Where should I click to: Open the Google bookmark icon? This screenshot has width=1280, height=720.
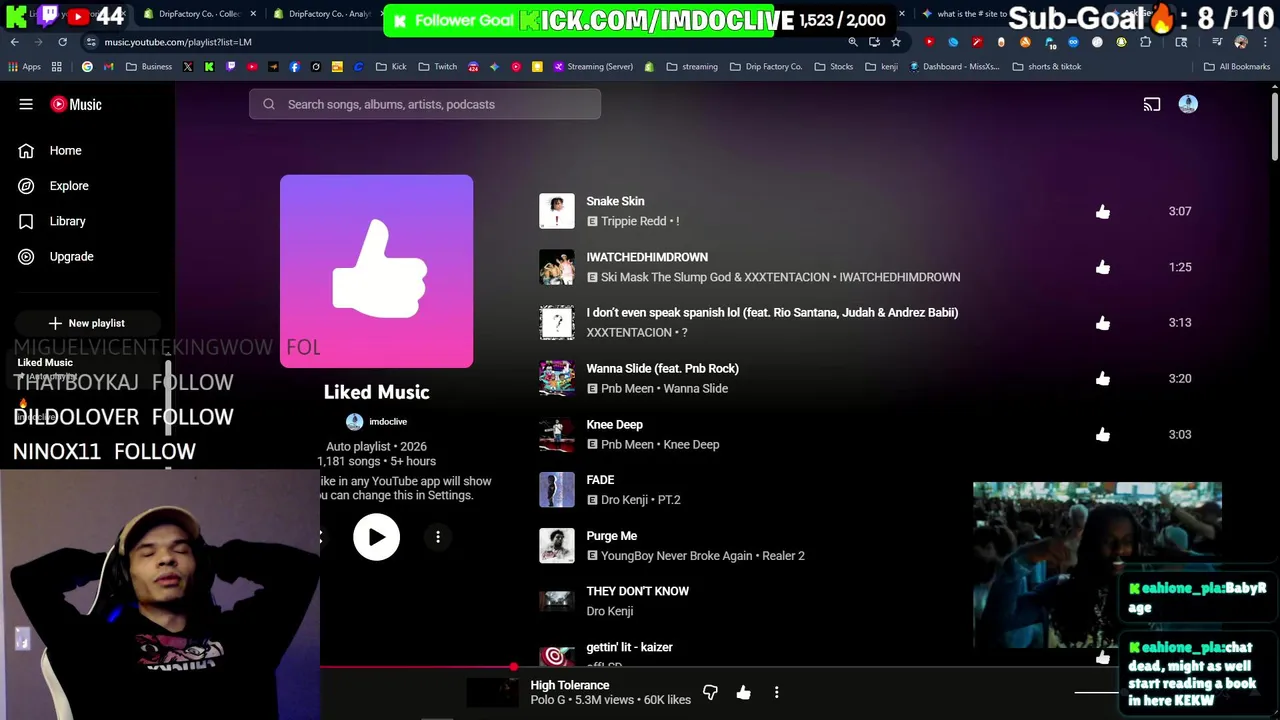(x=87, y=67)
